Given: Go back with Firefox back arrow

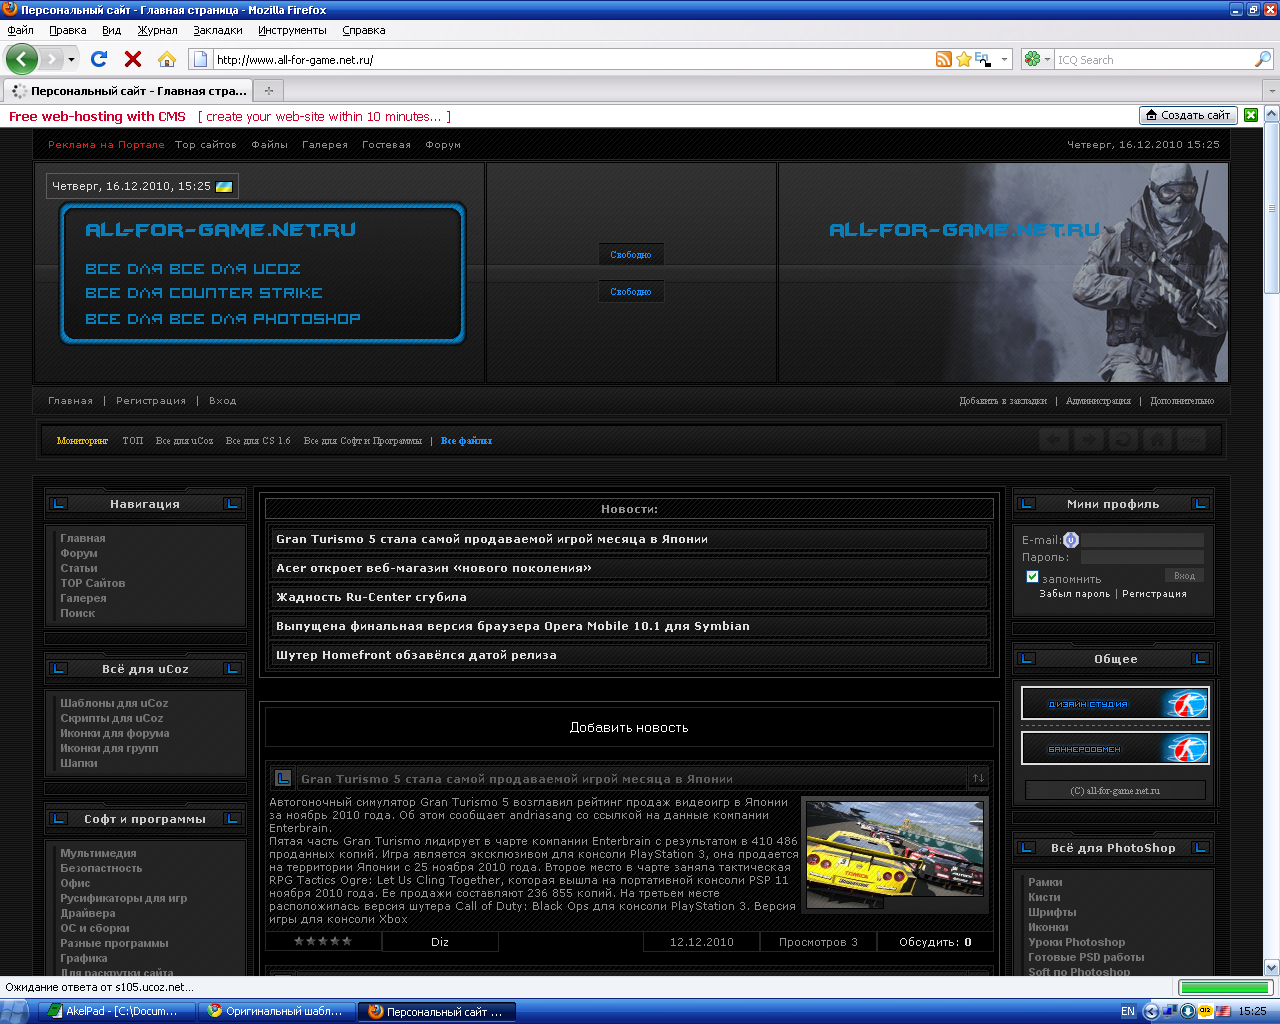Looking at the screenshot, I should pos(21,59).
